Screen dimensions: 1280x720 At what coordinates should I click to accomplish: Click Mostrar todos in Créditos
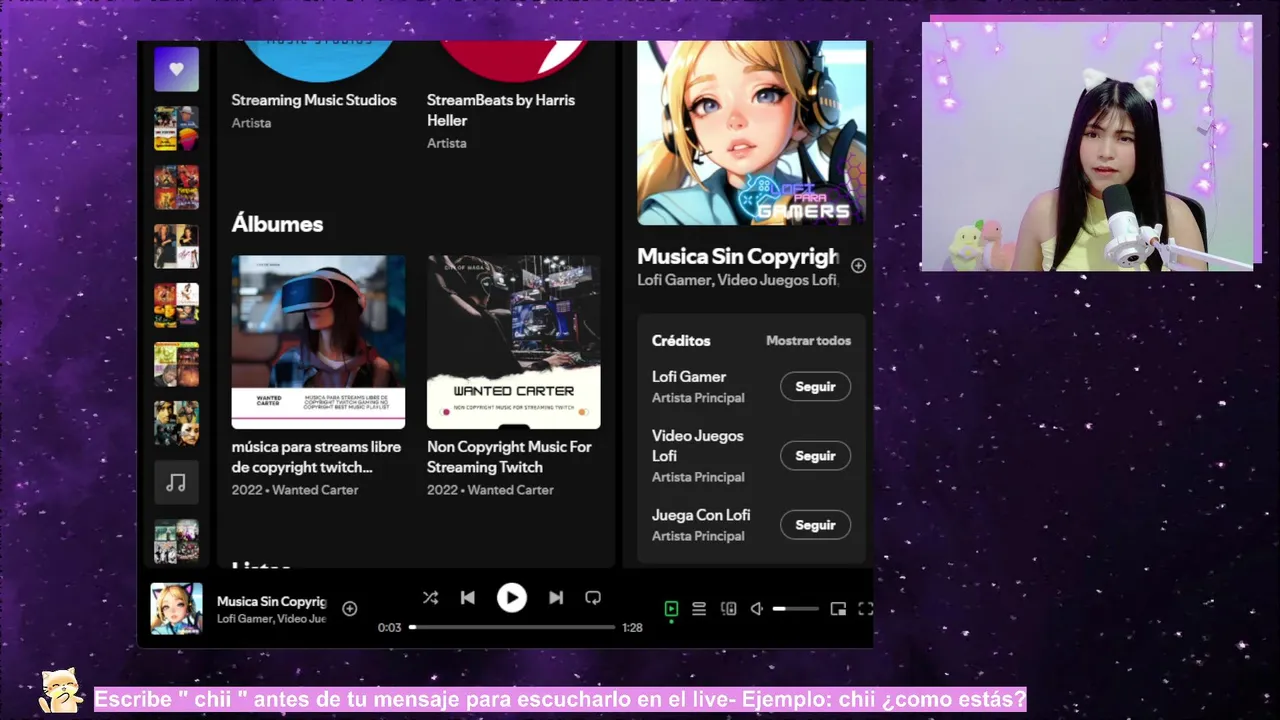(x=808, y=340)
